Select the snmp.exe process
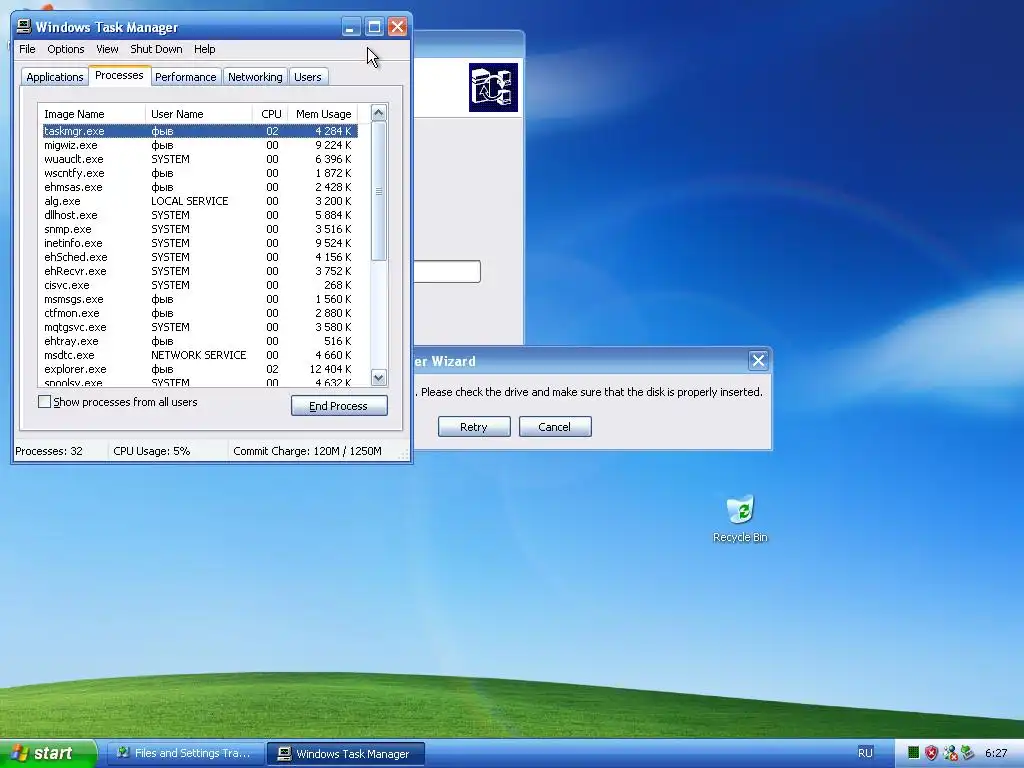1024x768 pixels. tap(200, 229)
